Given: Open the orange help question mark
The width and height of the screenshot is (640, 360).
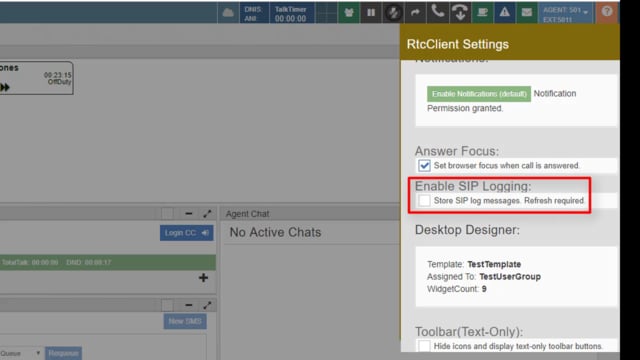Looking at the screenshot, I should tap(607, 12).
